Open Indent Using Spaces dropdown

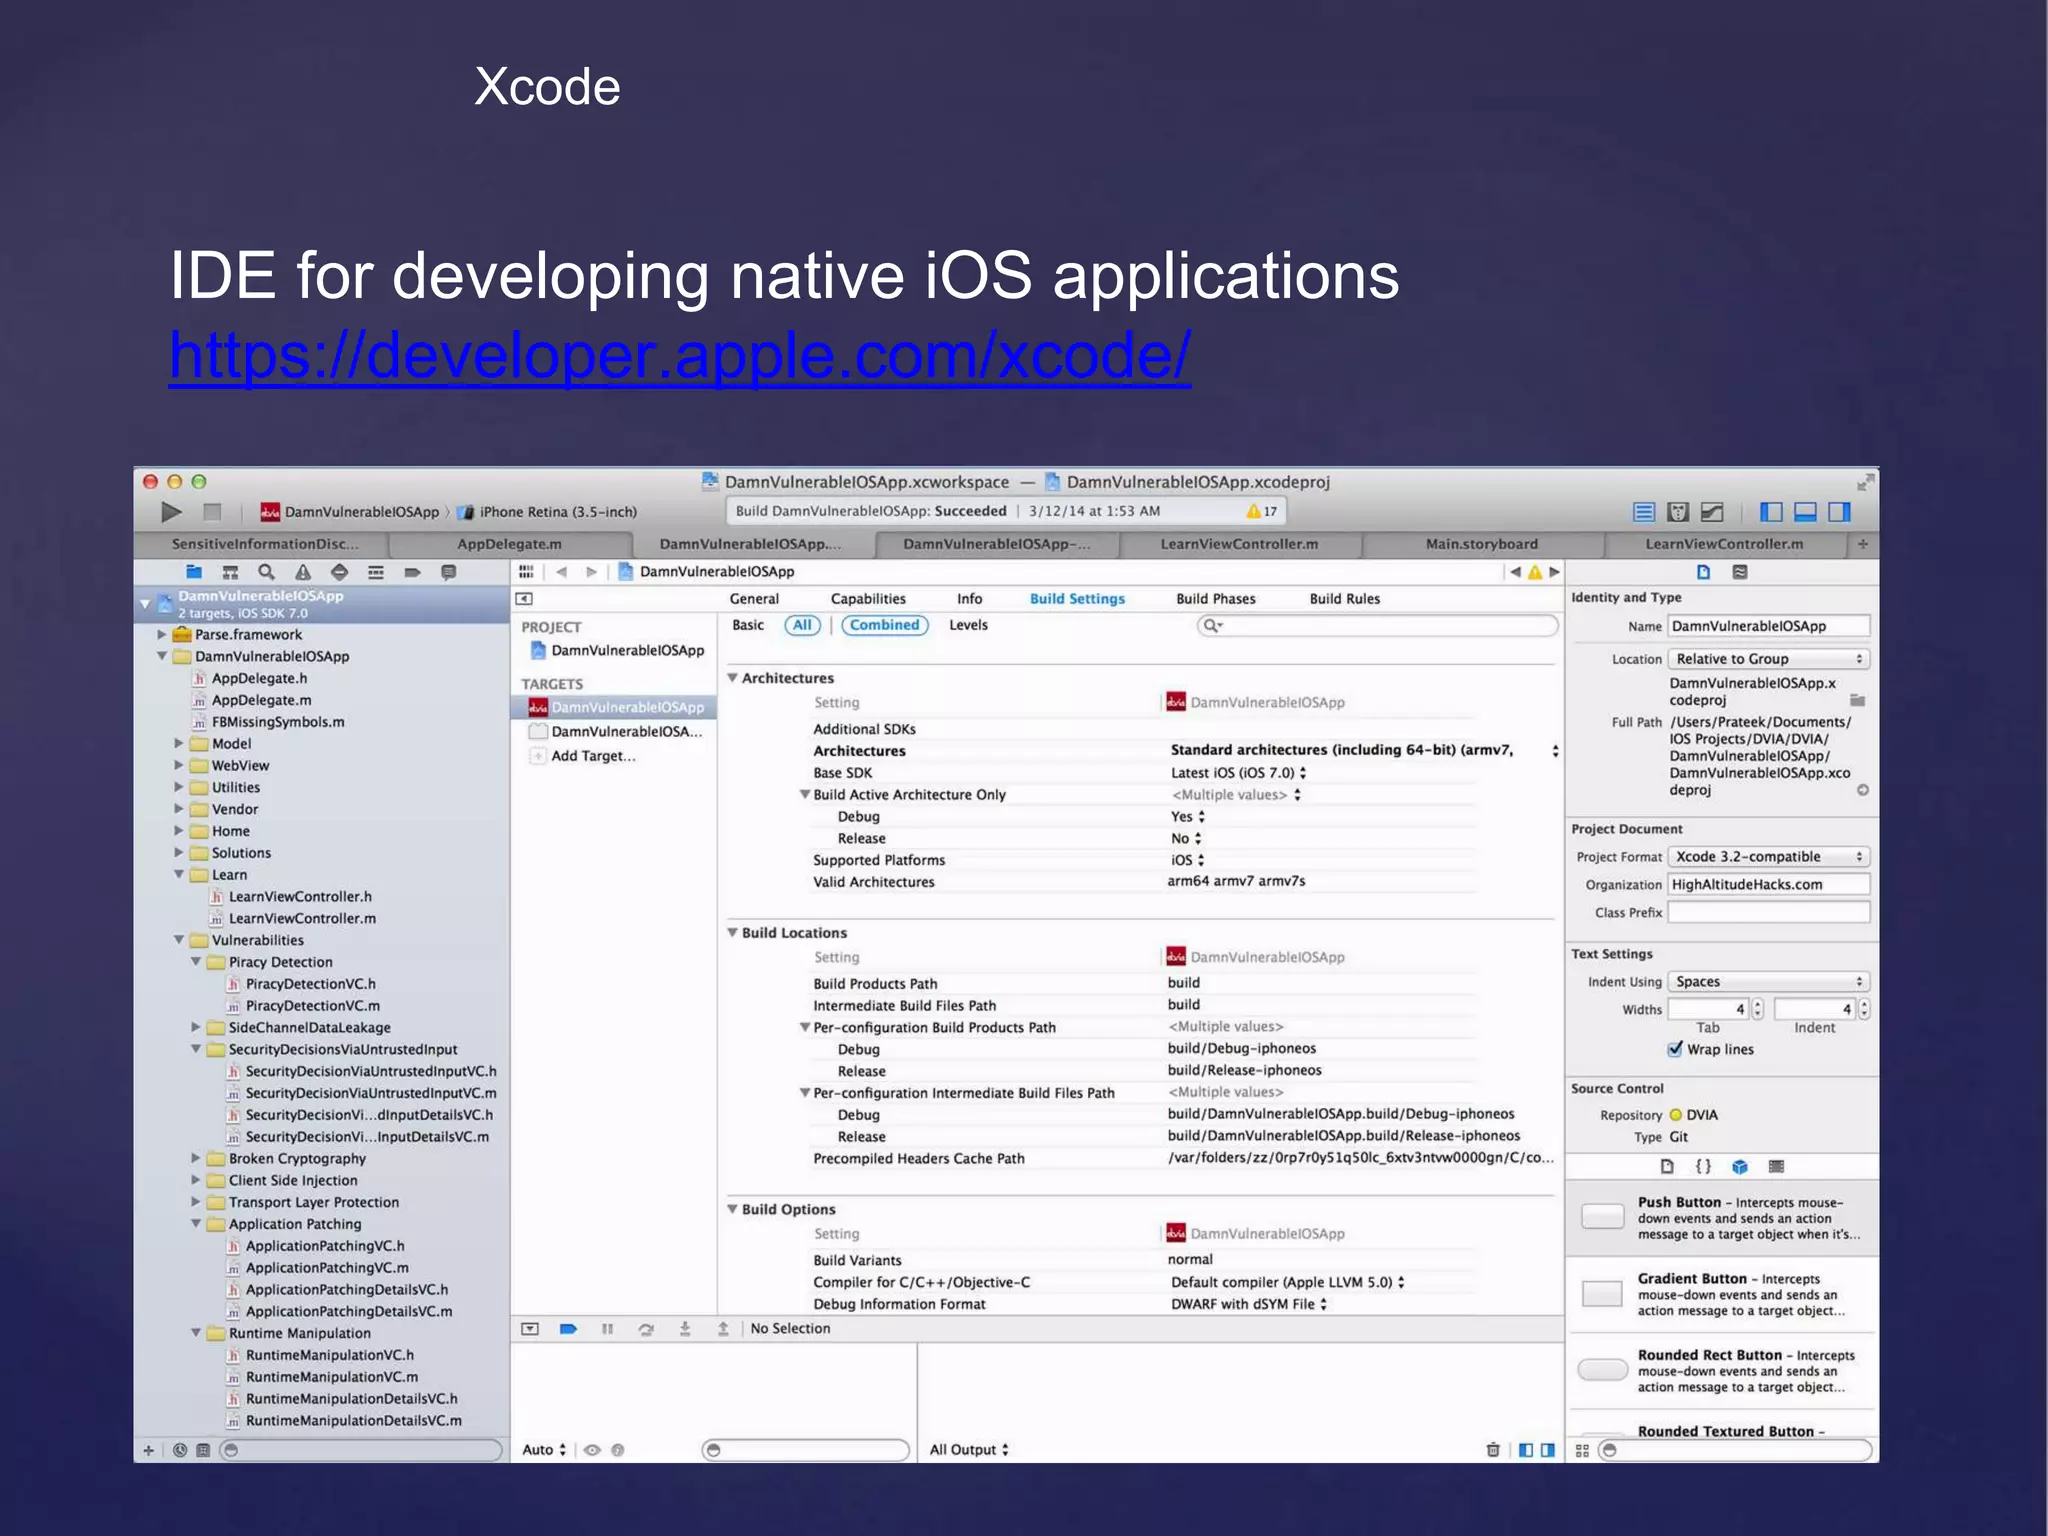click(x=1768, y=982)
